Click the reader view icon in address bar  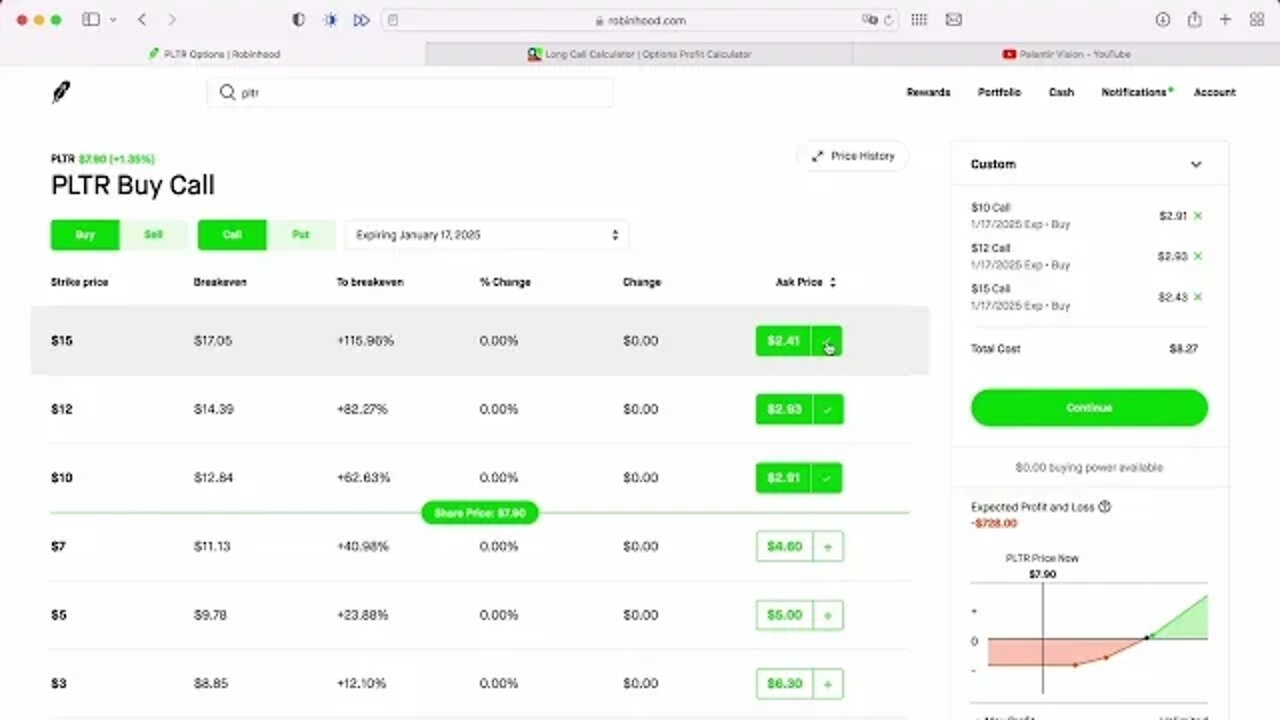click(x=393, y=20)
